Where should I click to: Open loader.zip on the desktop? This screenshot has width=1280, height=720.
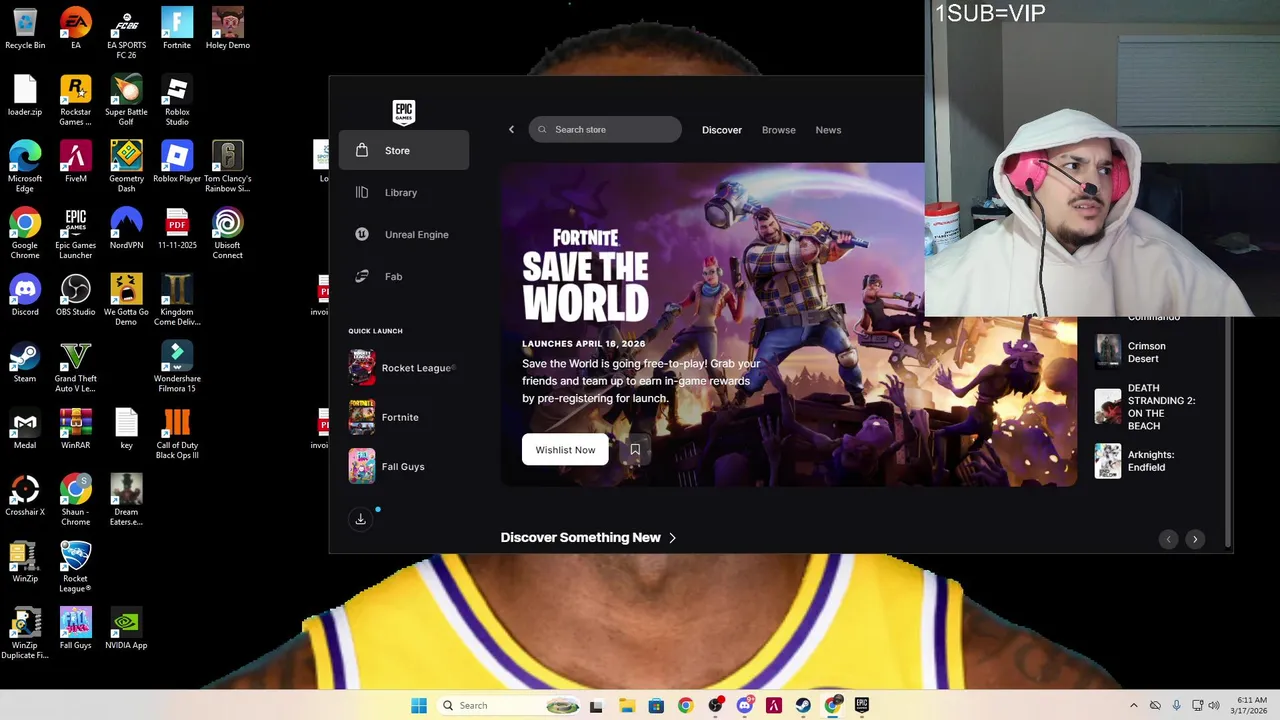(25, 97)
